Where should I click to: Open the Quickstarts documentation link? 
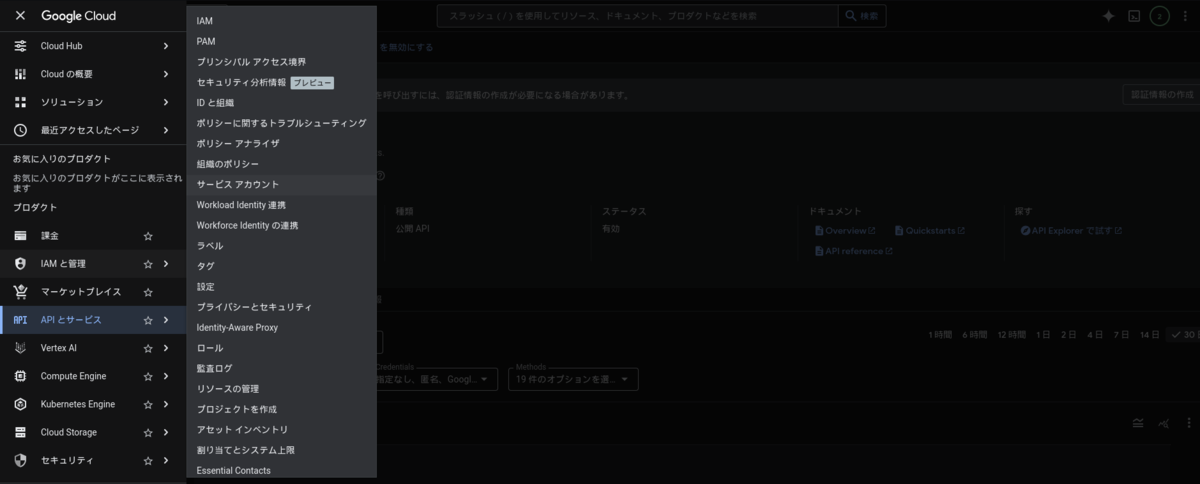(x=930, y=231)
